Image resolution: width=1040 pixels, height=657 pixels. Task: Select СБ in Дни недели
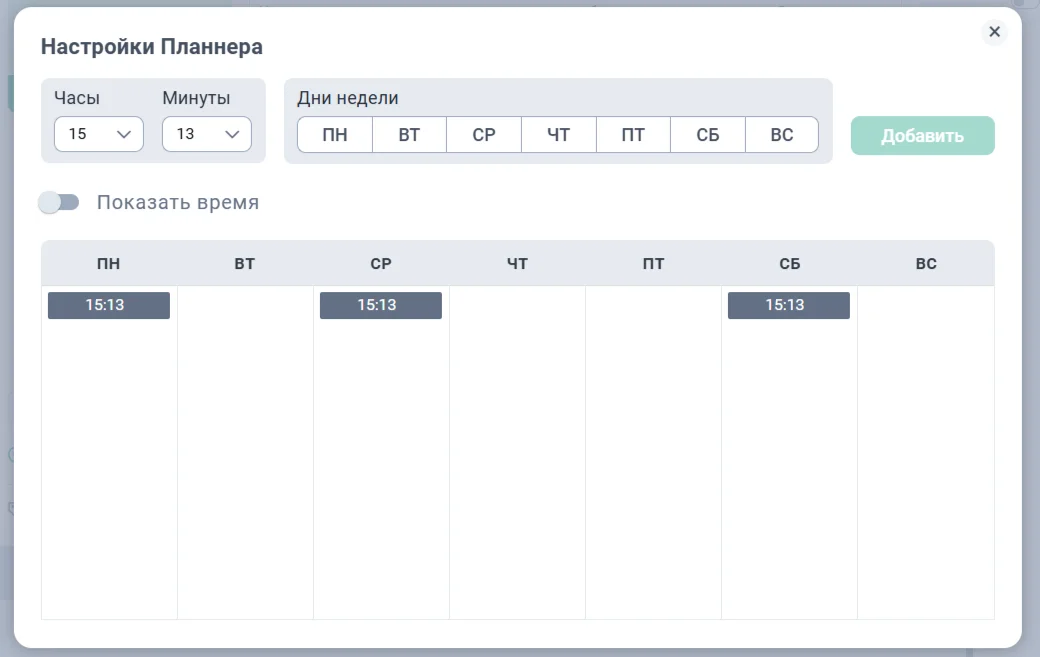pos(708,135)
